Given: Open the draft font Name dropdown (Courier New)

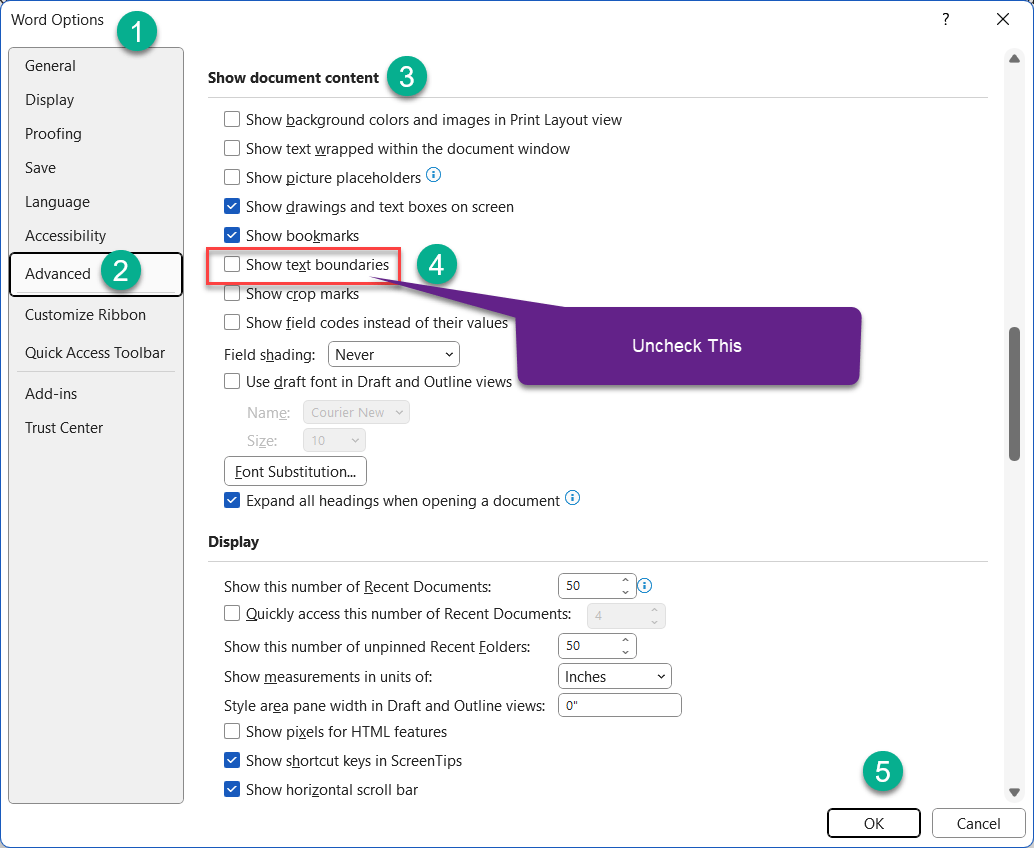Looking at the screenshot, I should click(x=356, y=413).
